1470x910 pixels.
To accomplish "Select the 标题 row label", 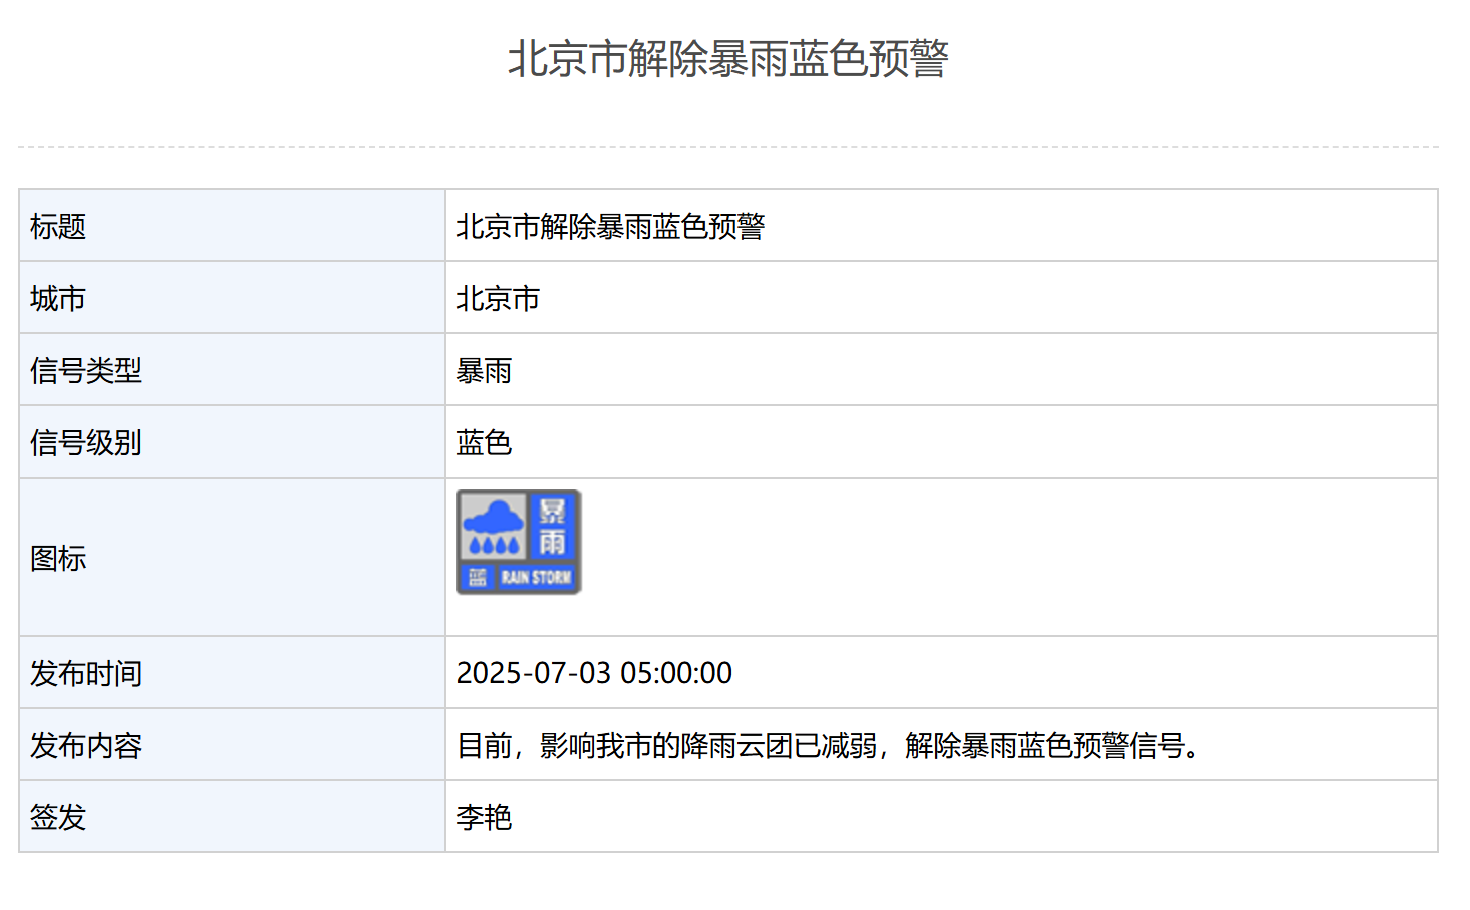I will [x=58, y=227].
